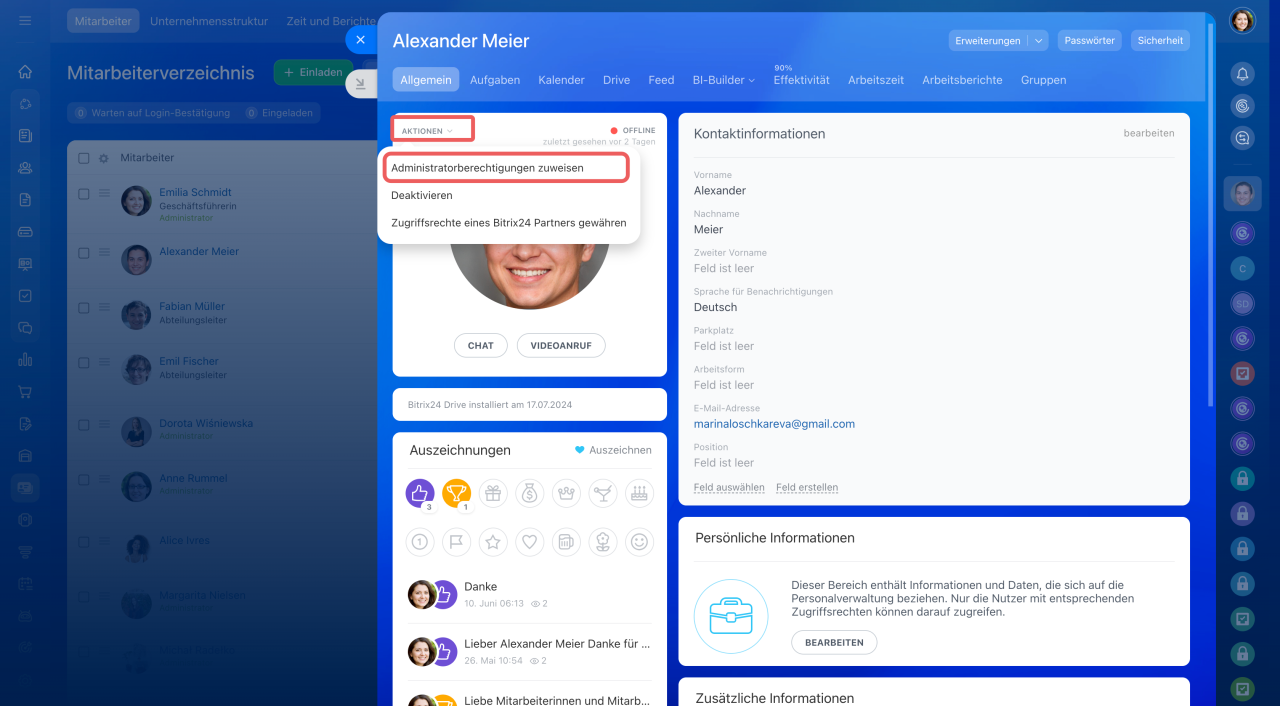Tick the checkbox for Alice Ivres

[84, 542]
